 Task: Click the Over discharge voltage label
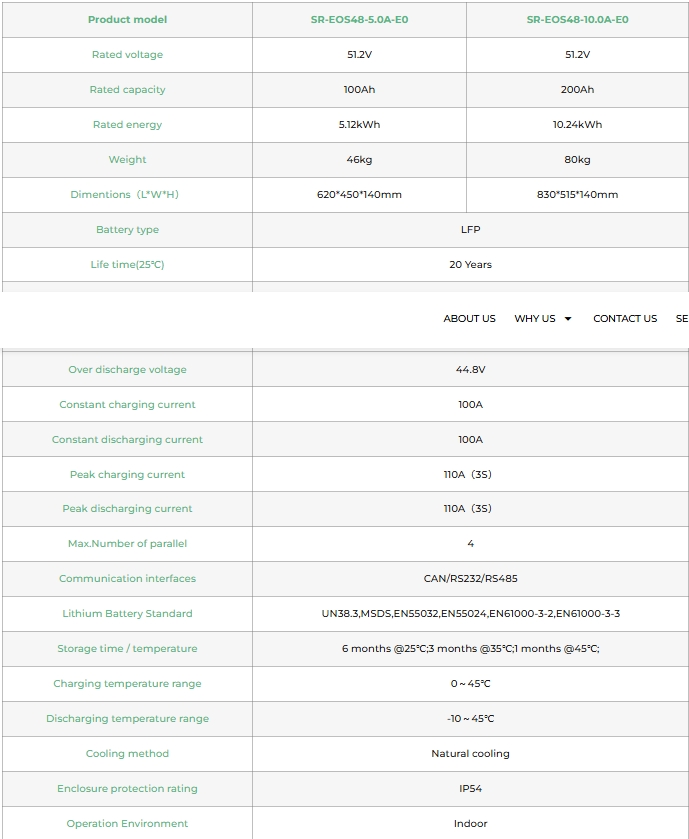[127, 370]
